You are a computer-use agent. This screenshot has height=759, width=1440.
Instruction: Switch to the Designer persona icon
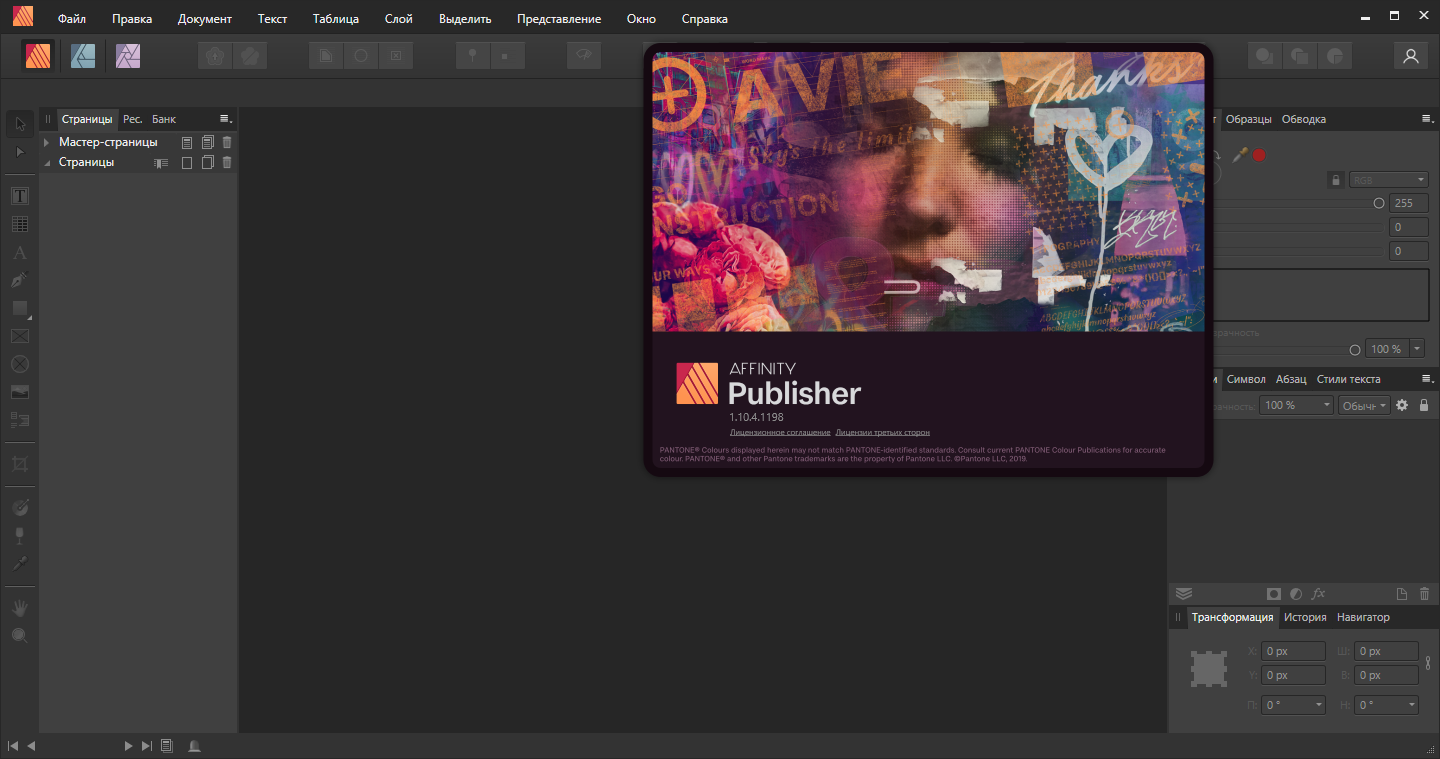83,56
